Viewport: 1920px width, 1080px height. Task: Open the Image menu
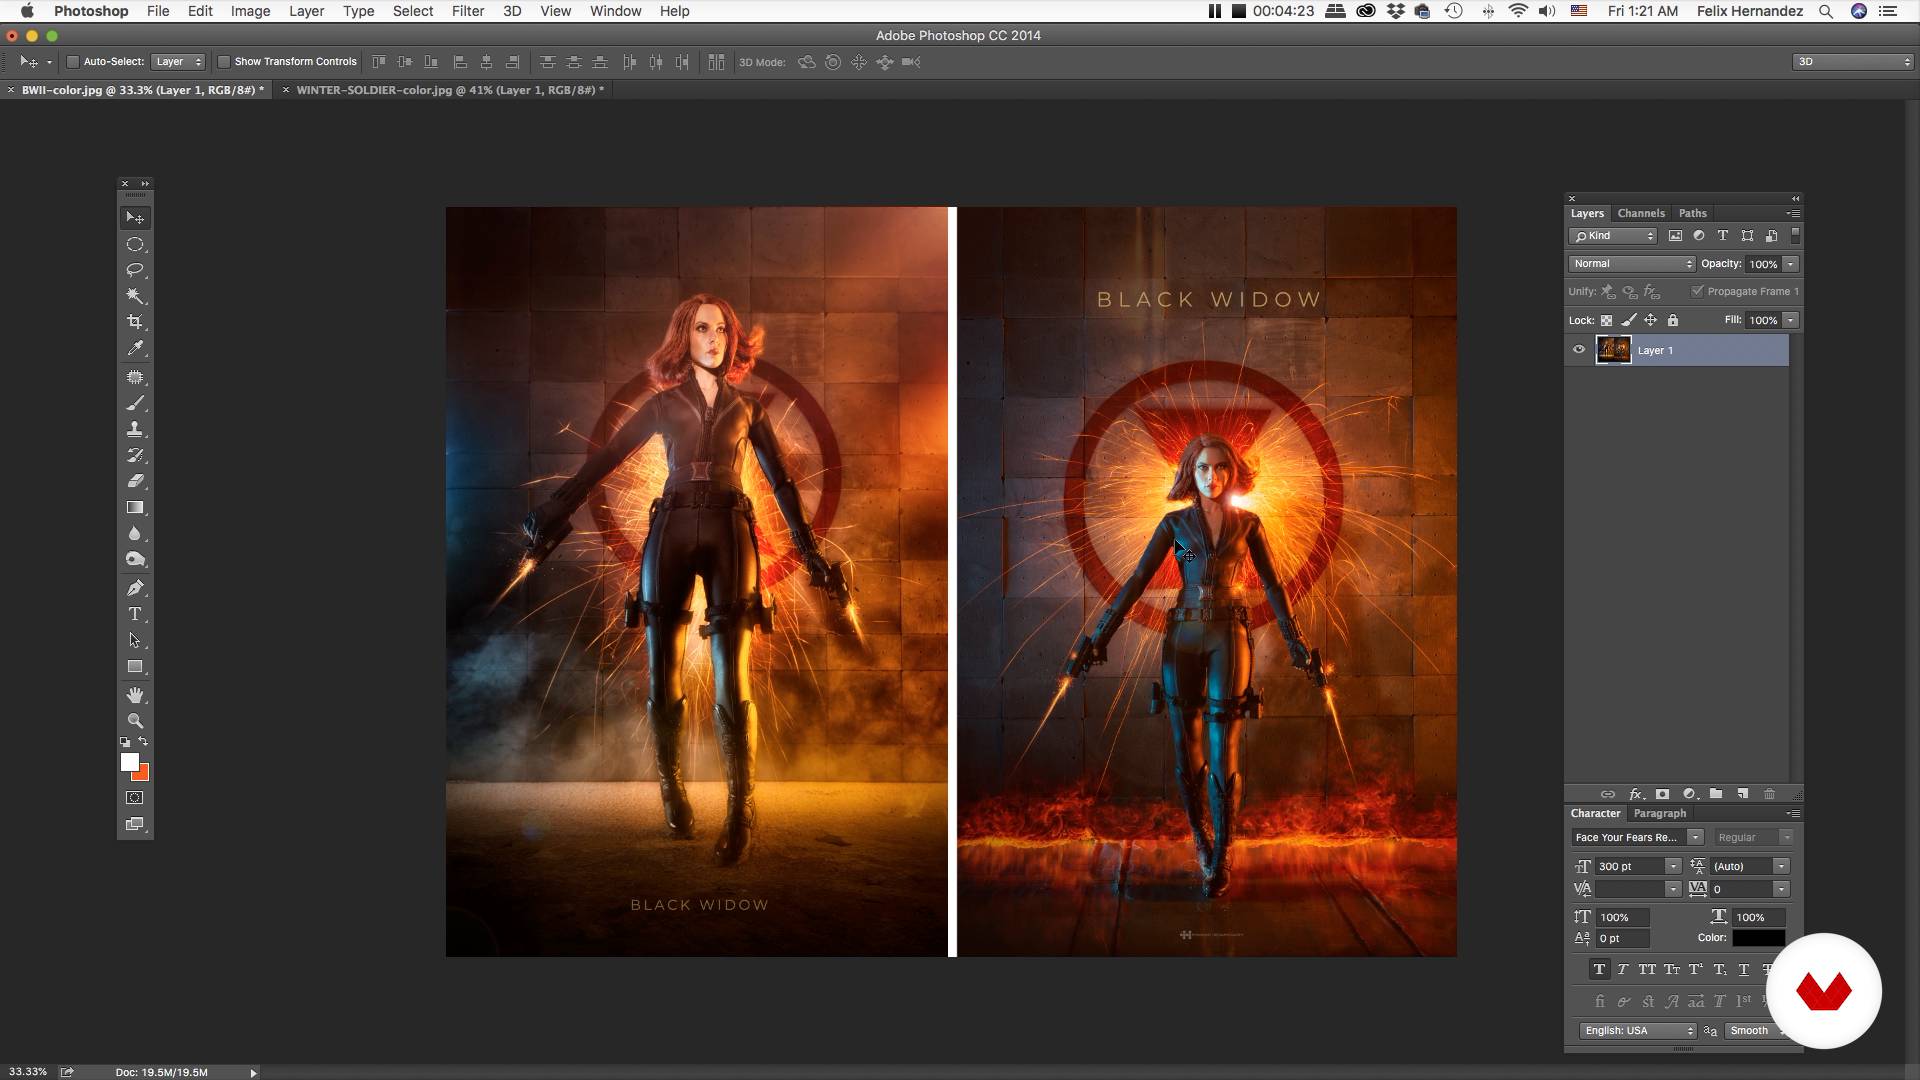point(250,11)
